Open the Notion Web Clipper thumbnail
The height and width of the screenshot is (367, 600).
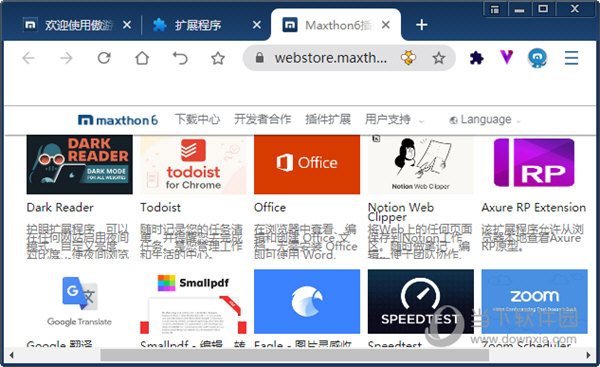(421, 165)
